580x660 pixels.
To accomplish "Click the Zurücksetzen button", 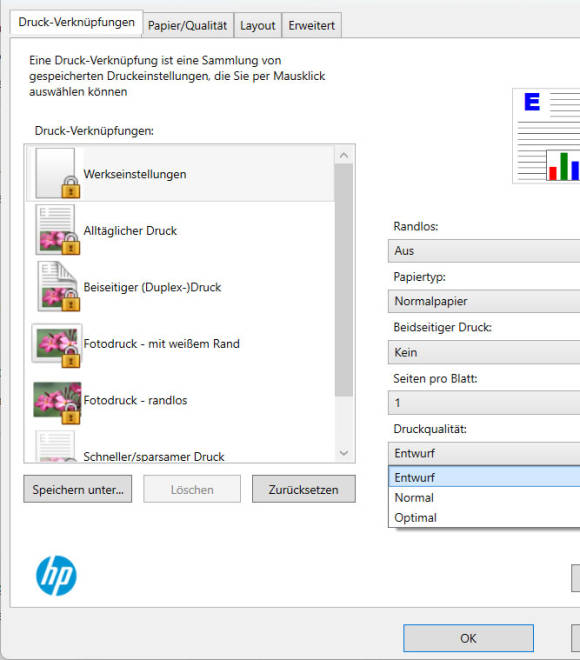I will tap(303, 489).
